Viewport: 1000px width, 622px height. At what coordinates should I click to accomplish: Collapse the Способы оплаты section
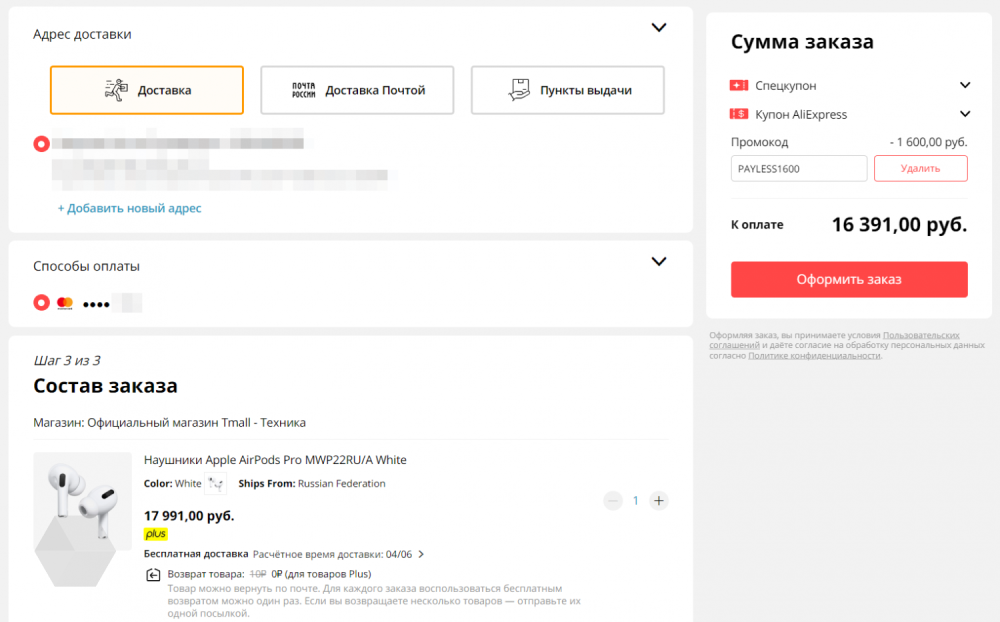[659, 262]
